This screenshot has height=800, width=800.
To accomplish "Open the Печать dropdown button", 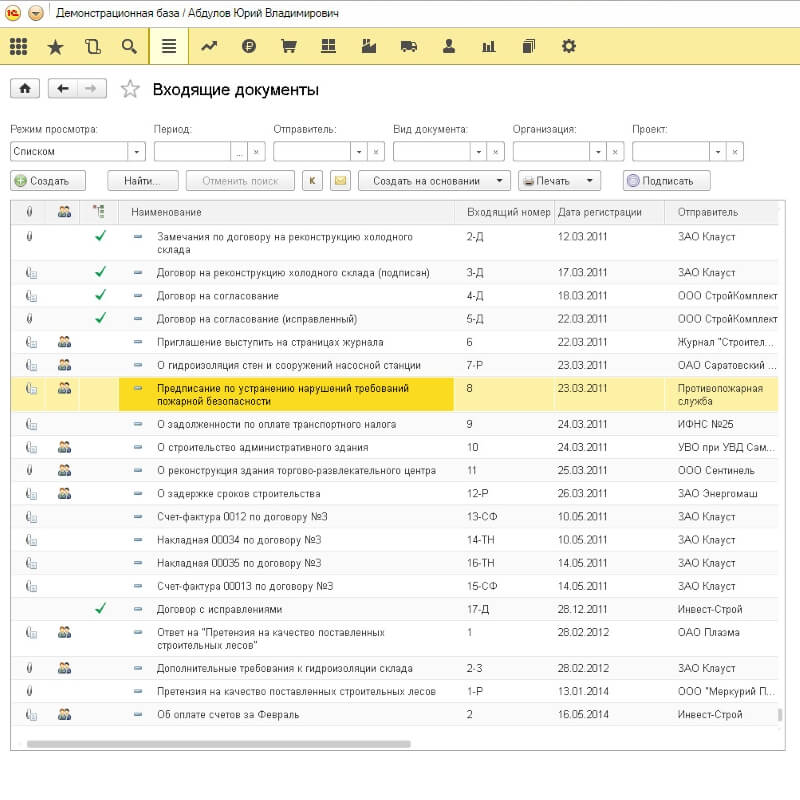I will coord(559,181).
